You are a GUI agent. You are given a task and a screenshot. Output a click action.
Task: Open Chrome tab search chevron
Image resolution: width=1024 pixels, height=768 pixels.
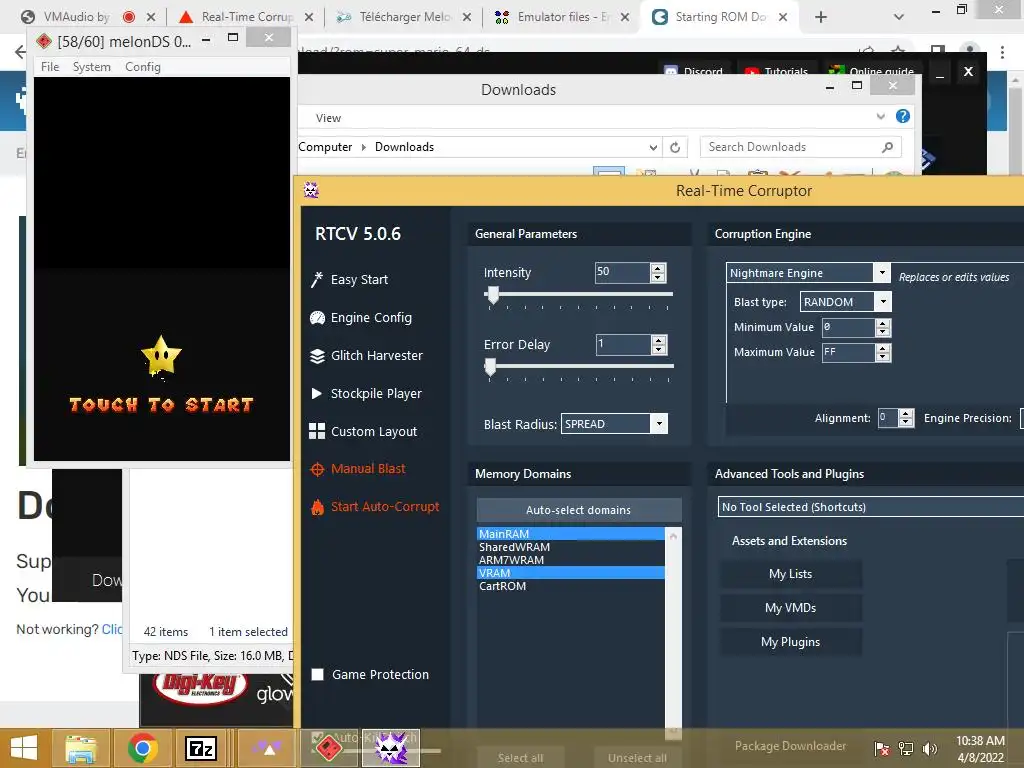pyautogui.click(x=899, y=17)
